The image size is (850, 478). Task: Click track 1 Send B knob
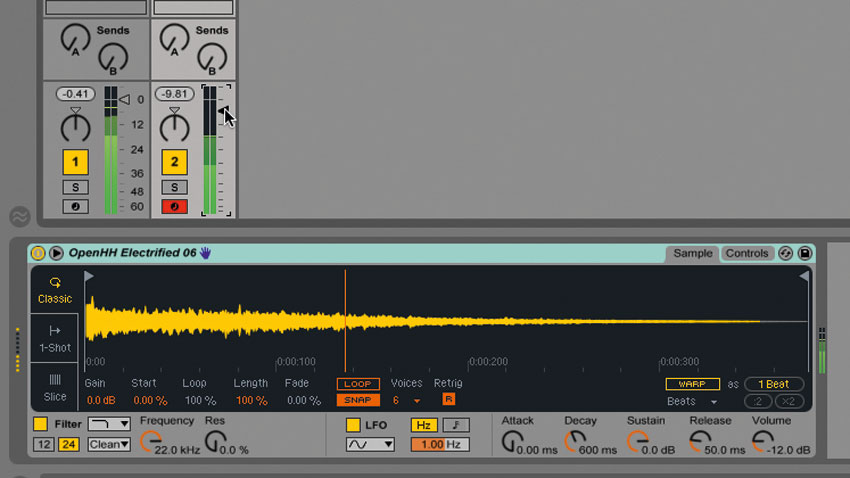(113, 59)
